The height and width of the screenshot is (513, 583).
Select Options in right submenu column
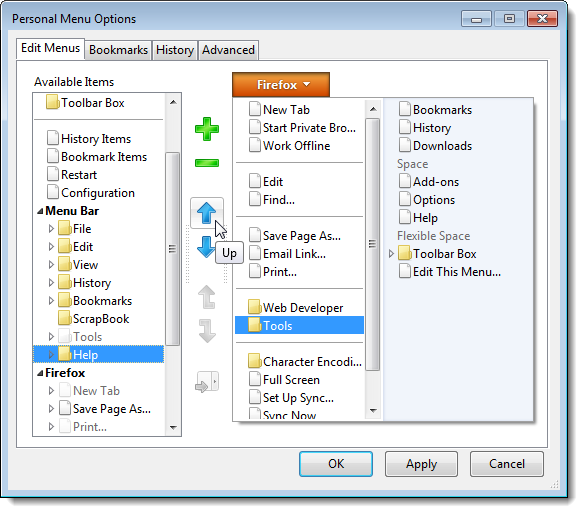click(x=427, y=200)
